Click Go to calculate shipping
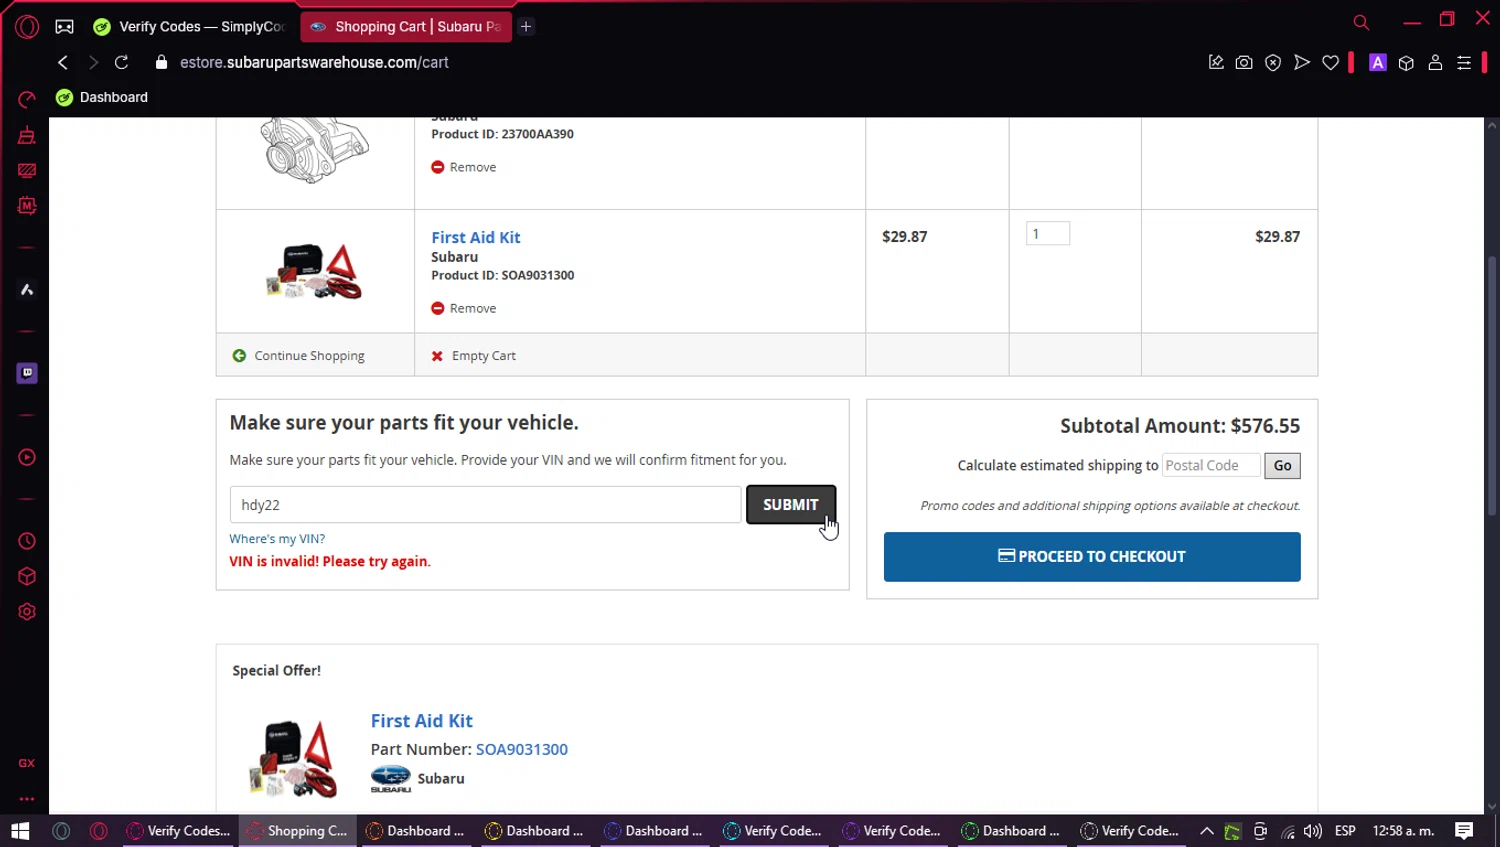1500x847 pixels. click(1282, 465)
